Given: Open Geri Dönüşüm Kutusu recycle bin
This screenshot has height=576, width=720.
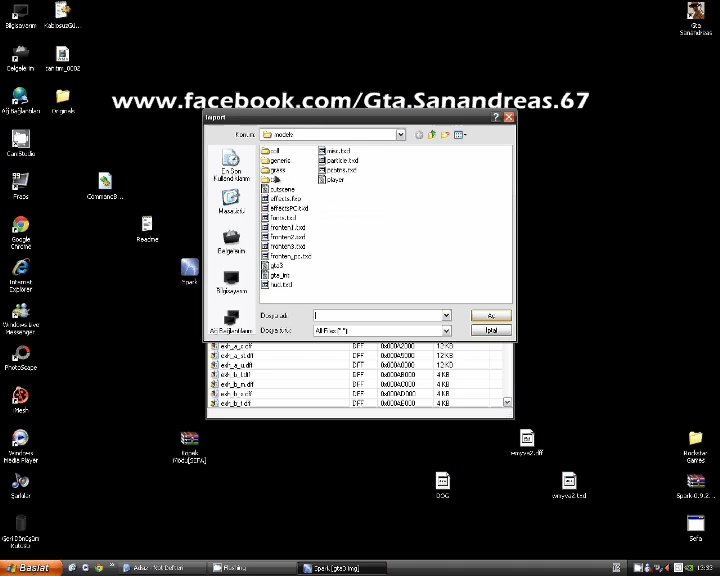Looking at the screenshot, I should (x=21, y=531).
